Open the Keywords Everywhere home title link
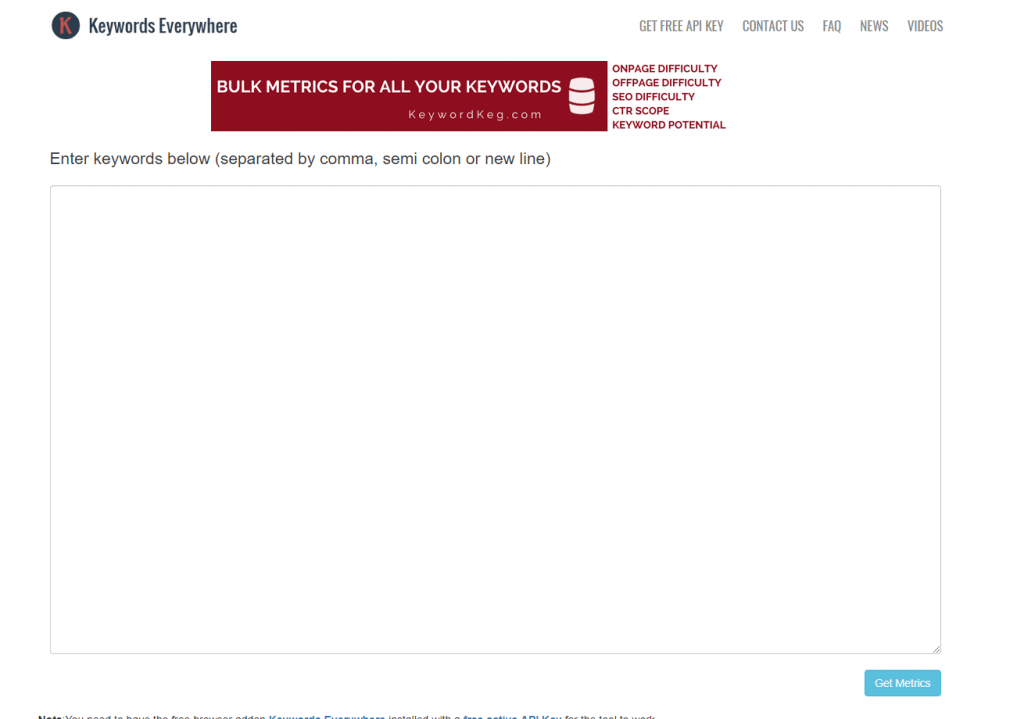 [x=163, y=26]
